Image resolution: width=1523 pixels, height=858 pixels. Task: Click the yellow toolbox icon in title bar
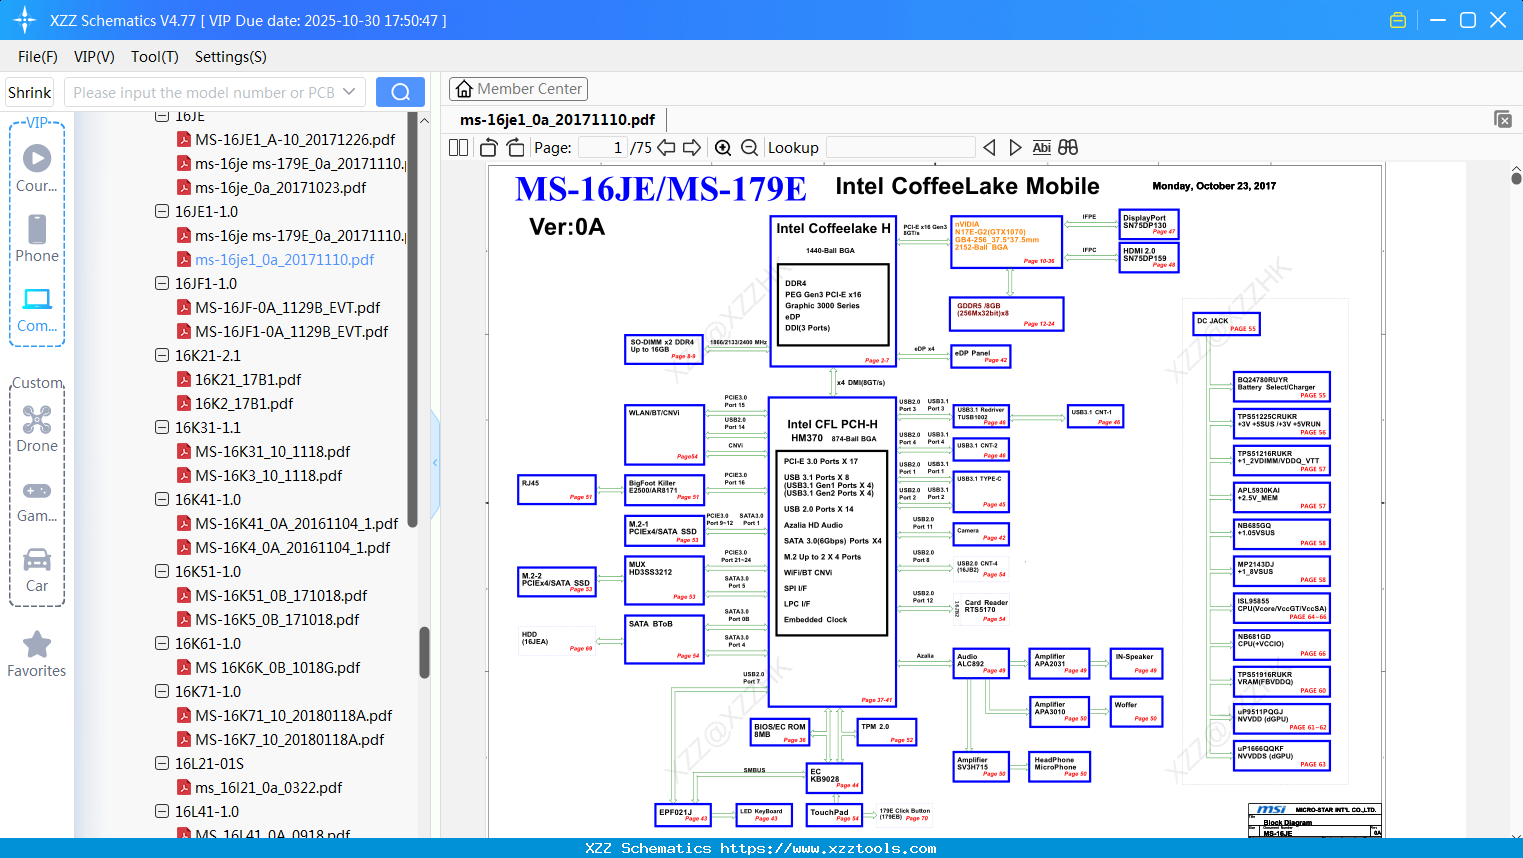(1398, 20)
